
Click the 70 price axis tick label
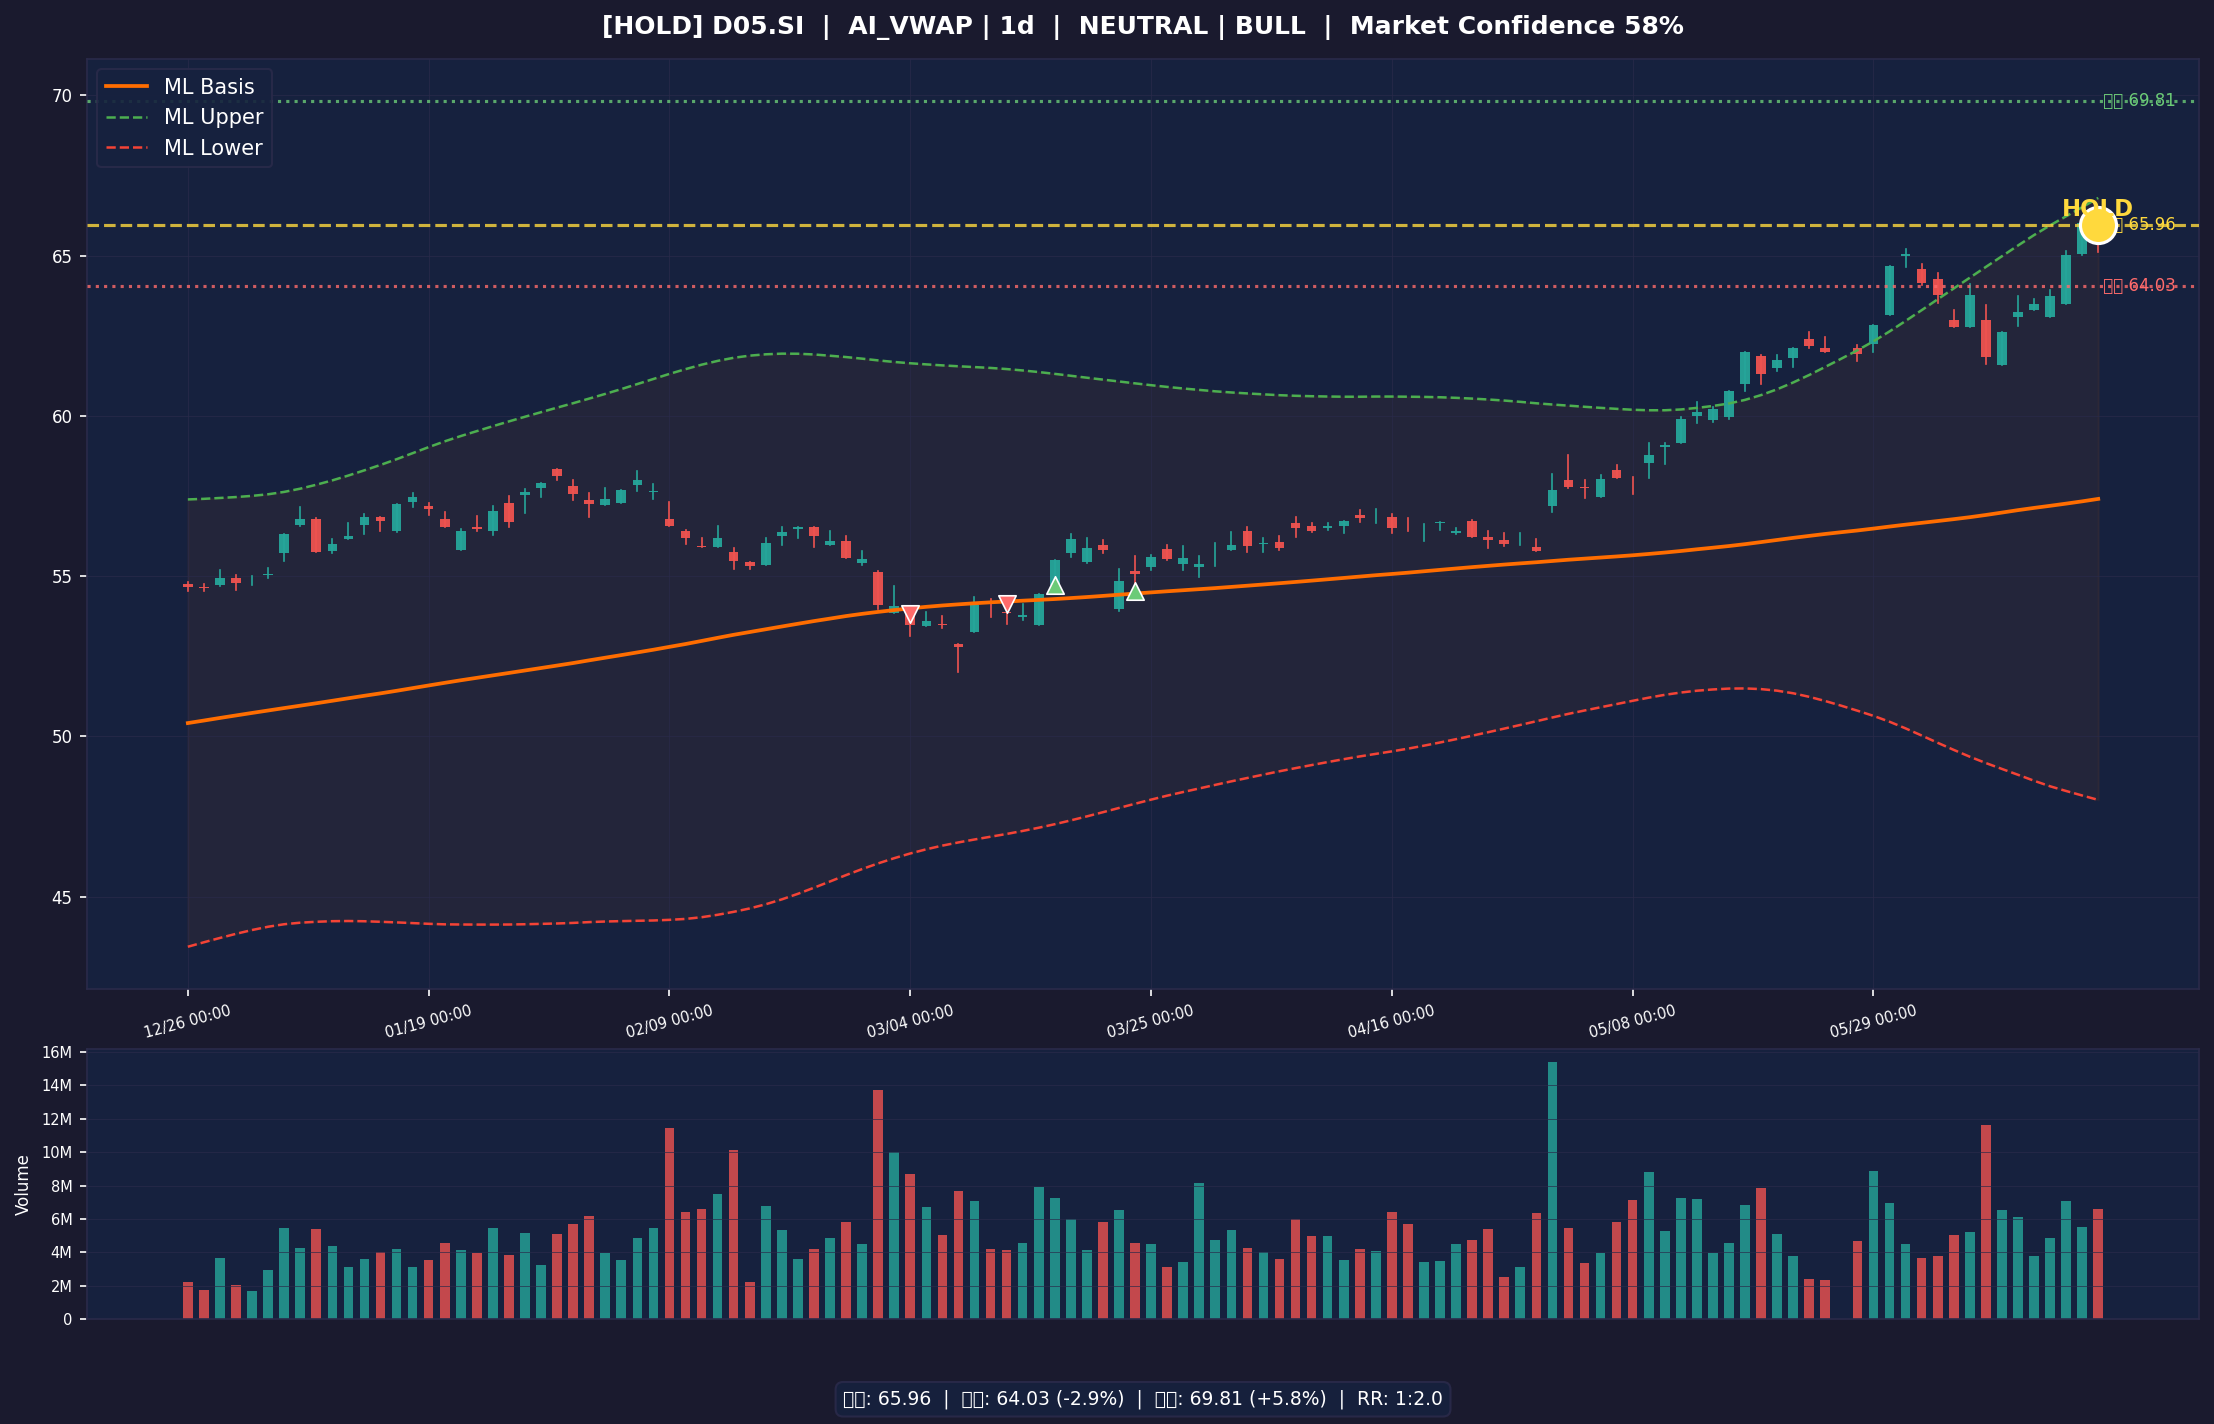tap(63, 96)
